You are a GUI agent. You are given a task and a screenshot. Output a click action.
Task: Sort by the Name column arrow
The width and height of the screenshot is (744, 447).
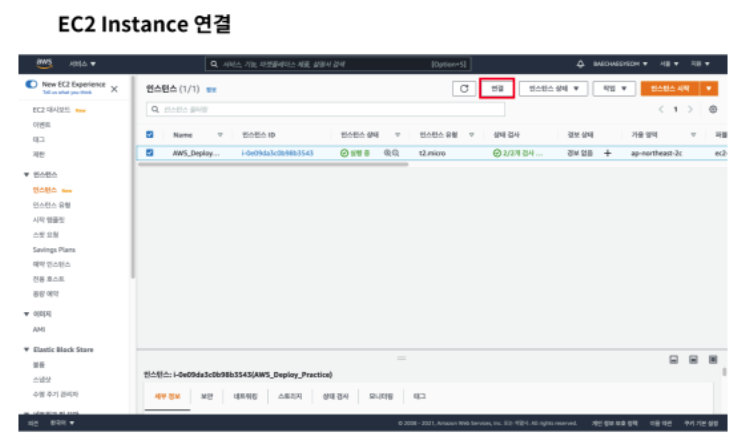[220, 135]
